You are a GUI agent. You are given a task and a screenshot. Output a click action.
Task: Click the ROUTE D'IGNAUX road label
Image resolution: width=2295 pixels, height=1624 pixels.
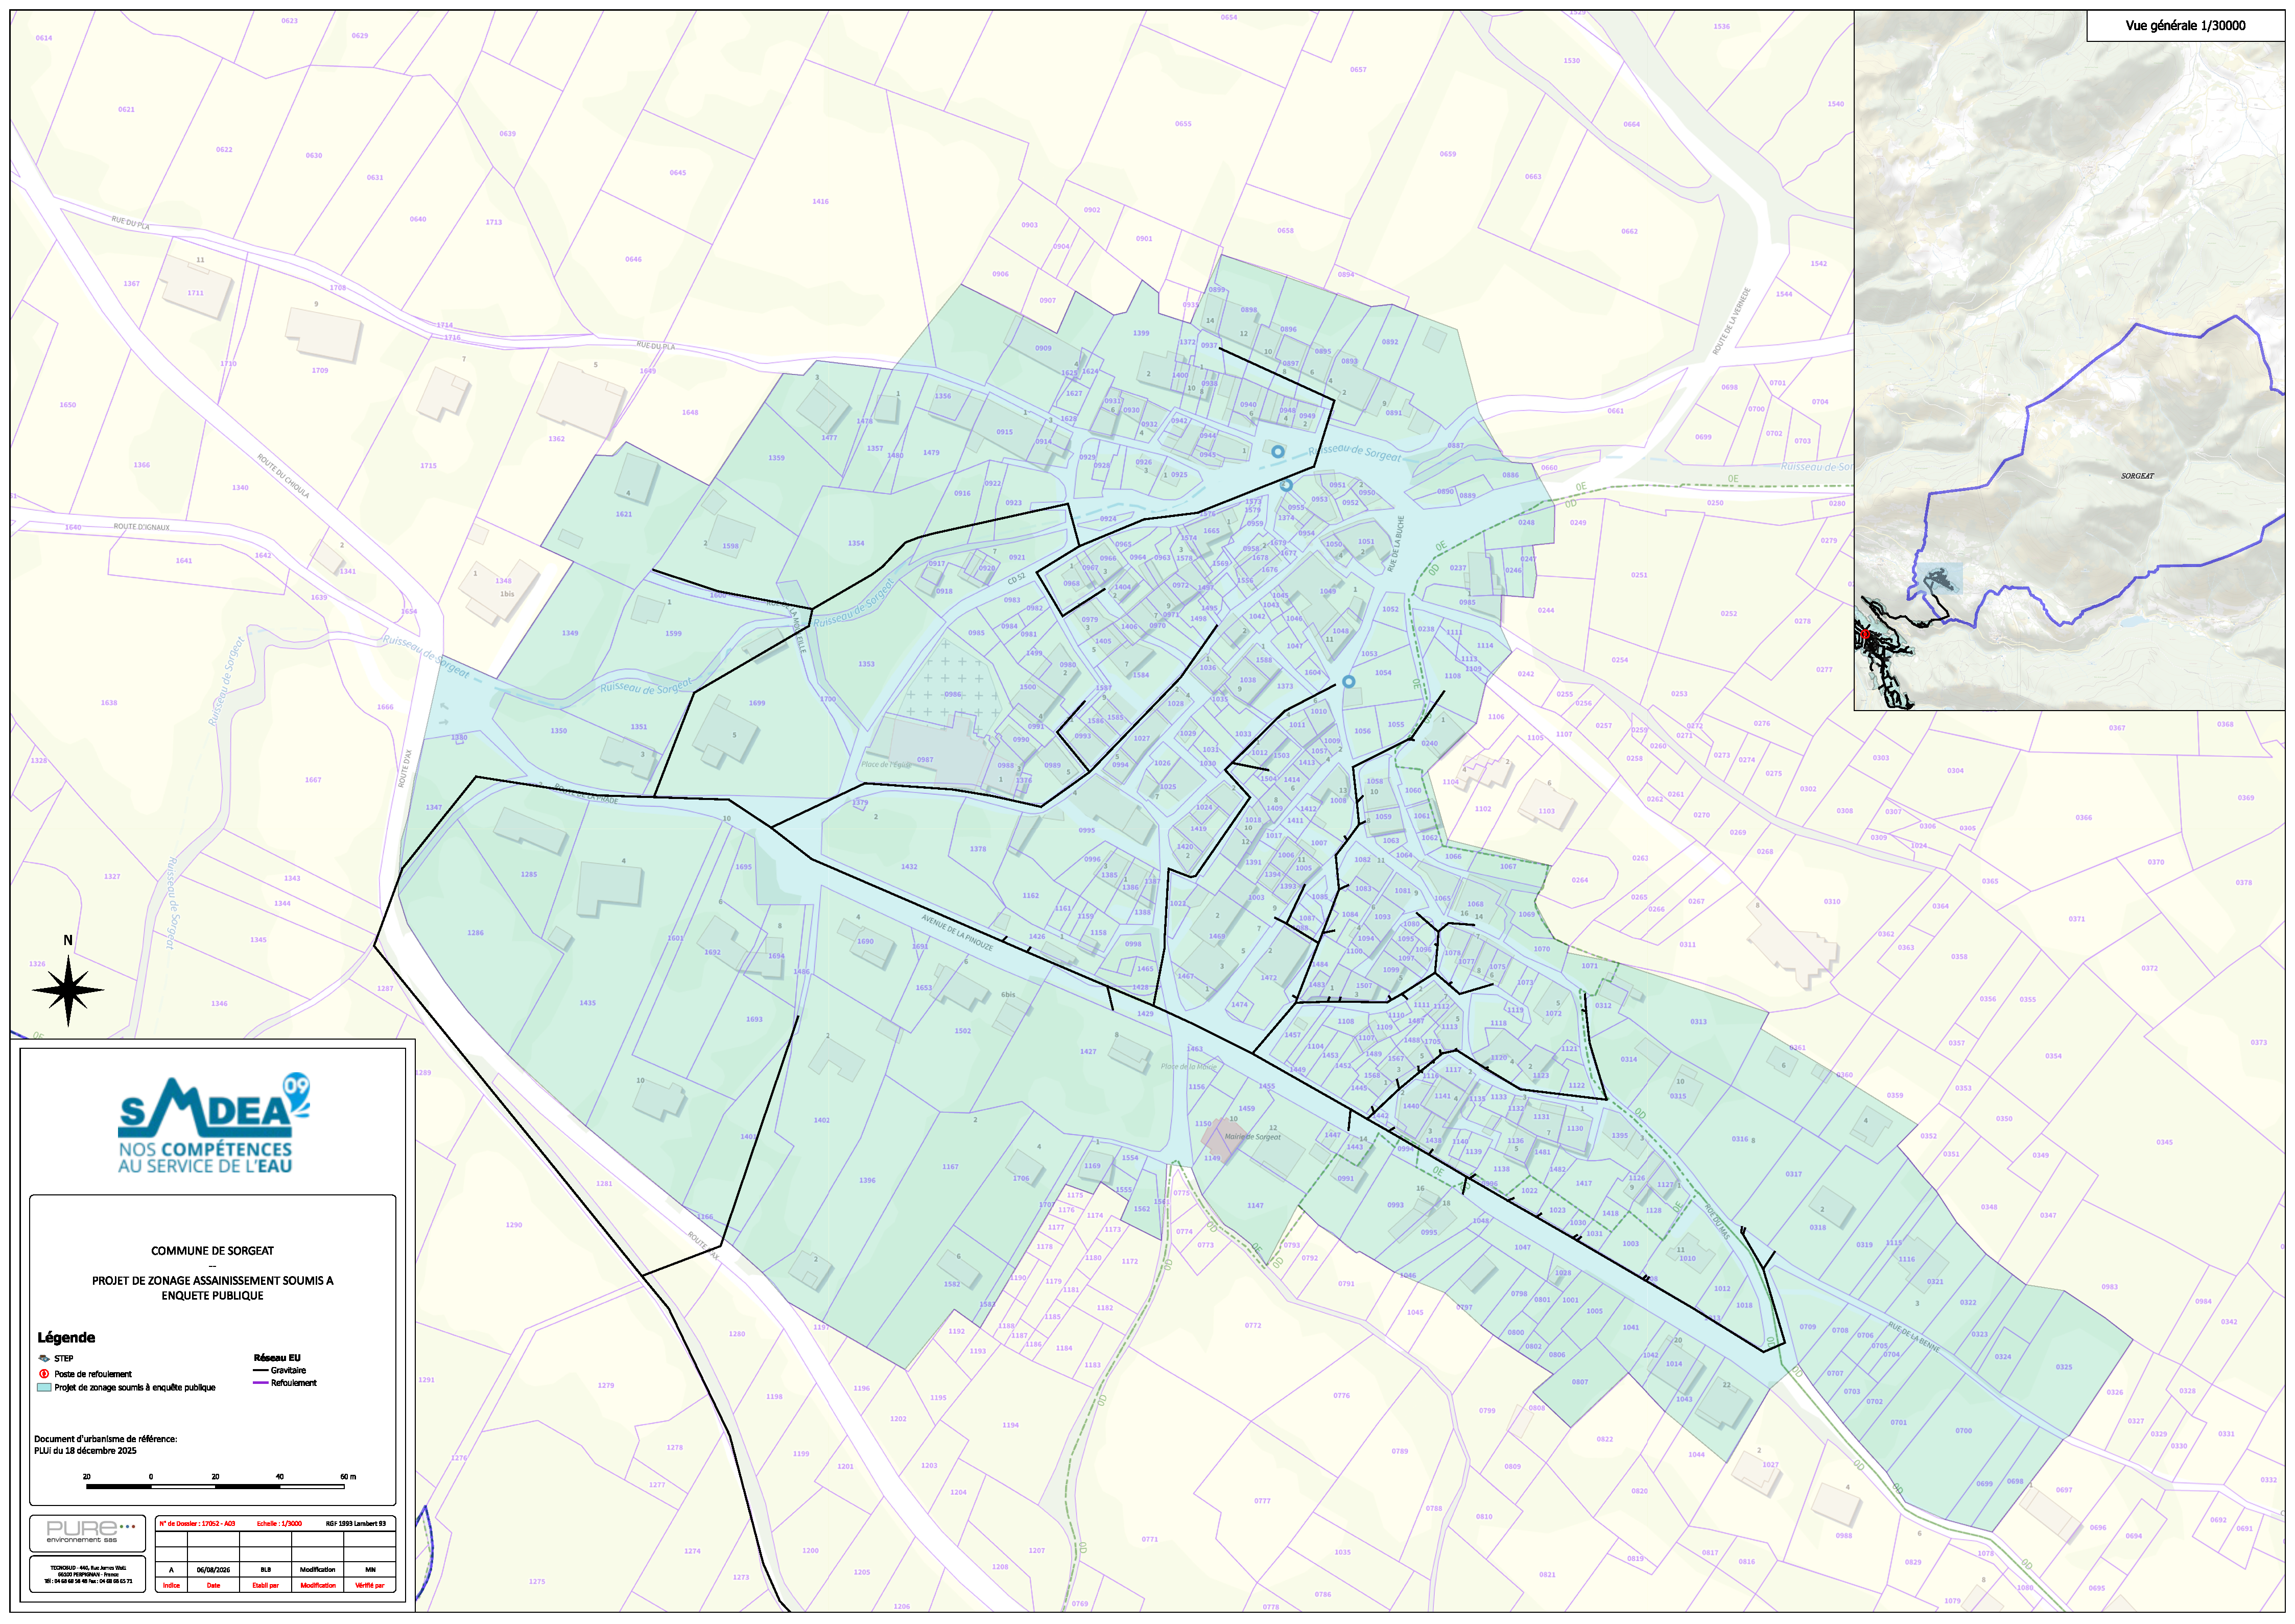click(x=141, y=527)
